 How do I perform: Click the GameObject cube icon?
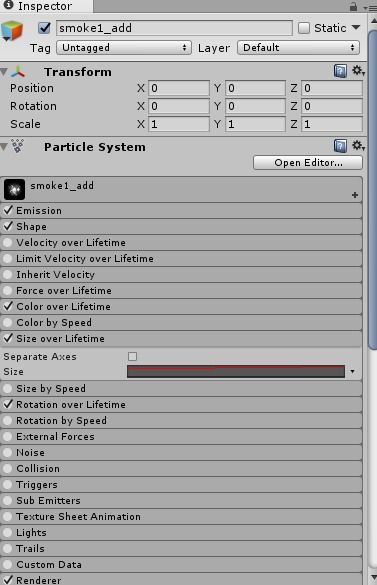point(12,31)
